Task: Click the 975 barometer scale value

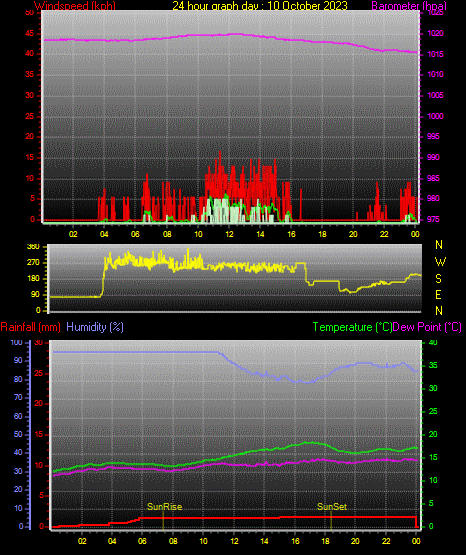Action: 433,219
